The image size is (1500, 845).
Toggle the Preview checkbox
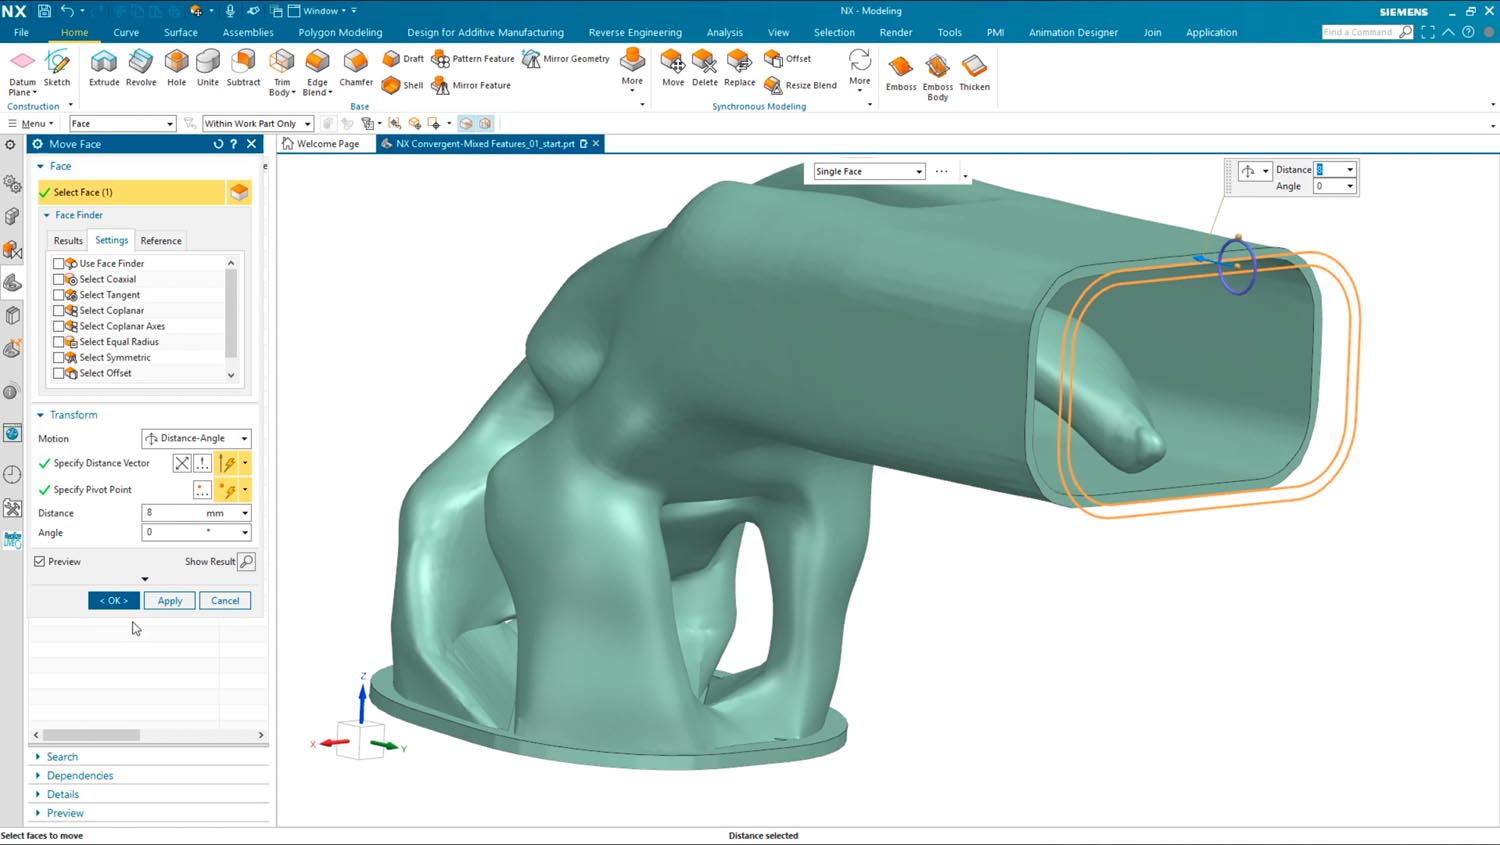click(x=40, y=562)
